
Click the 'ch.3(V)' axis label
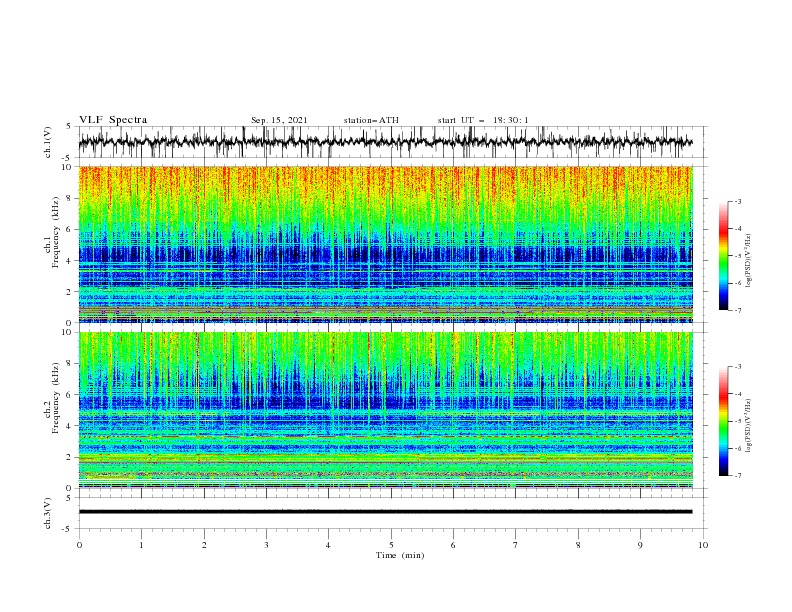48,513
